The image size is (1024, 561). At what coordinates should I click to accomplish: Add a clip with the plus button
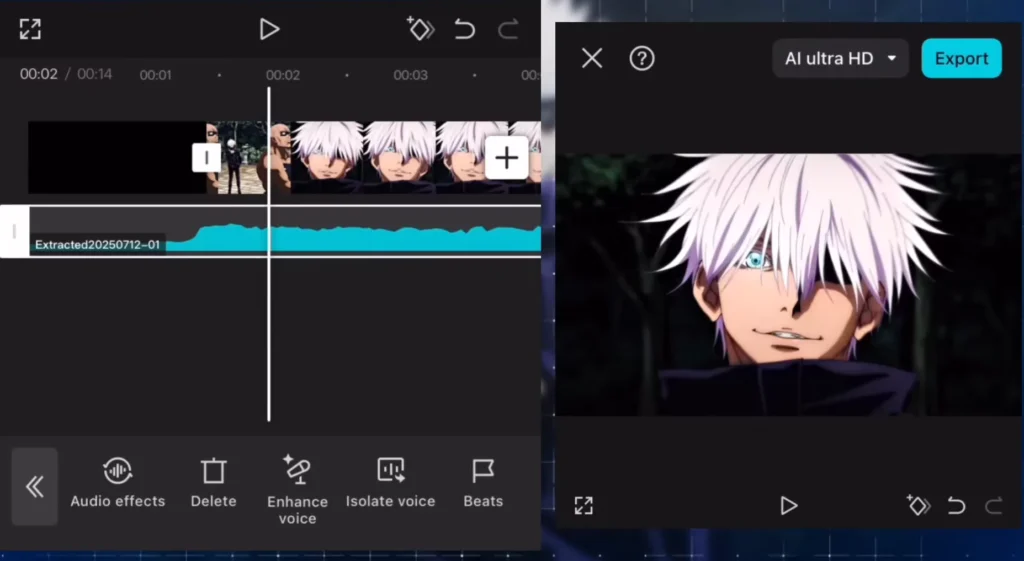[506, 158]
